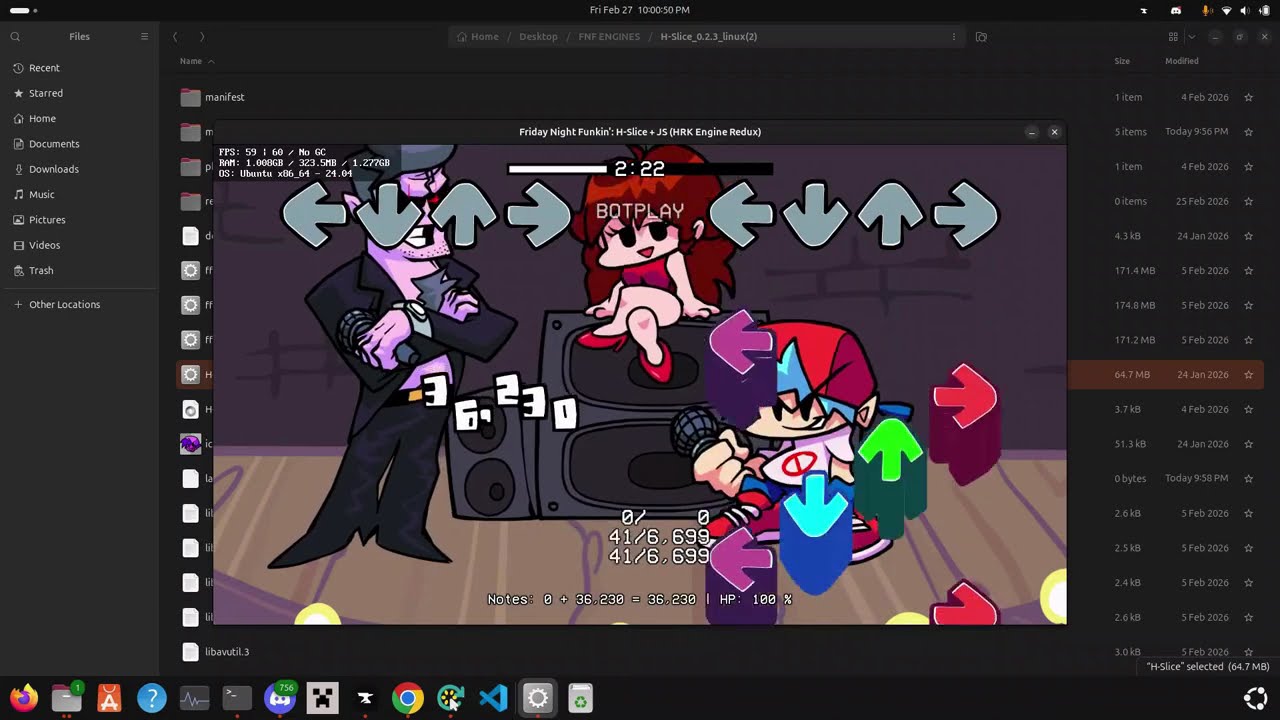The height and width of the screenshot is (720, 1280).
Task: Click the battery icon in the top bar
Action: click(x=1264, y=10)
